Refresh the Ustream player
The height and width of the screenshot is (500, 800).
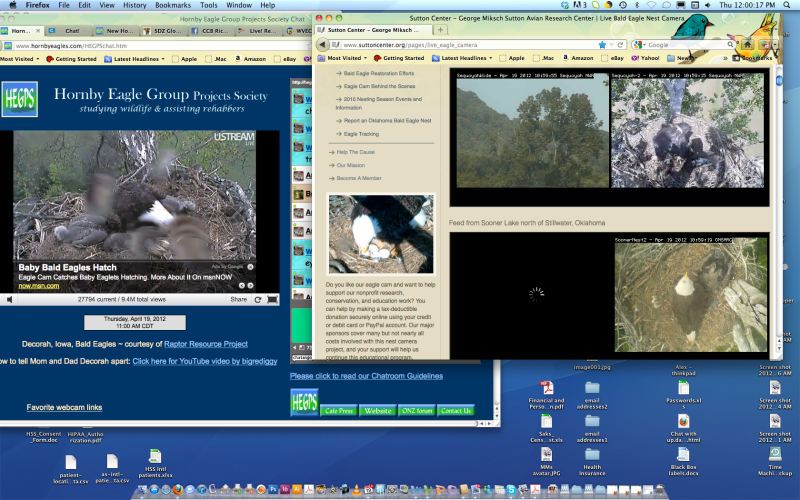pos(258,299)
